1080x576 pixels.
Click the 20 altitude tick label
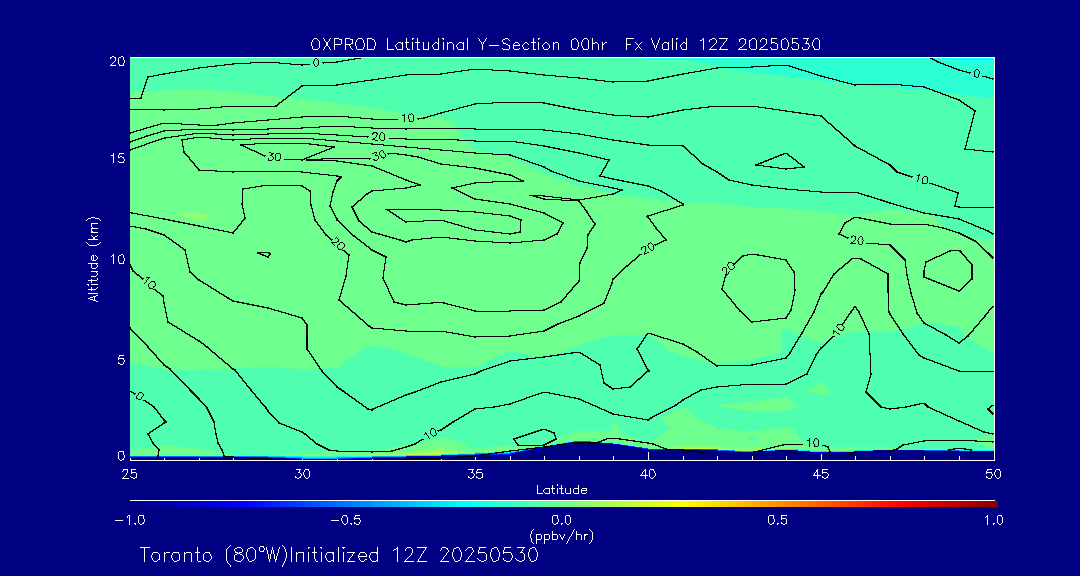point(115,61)
